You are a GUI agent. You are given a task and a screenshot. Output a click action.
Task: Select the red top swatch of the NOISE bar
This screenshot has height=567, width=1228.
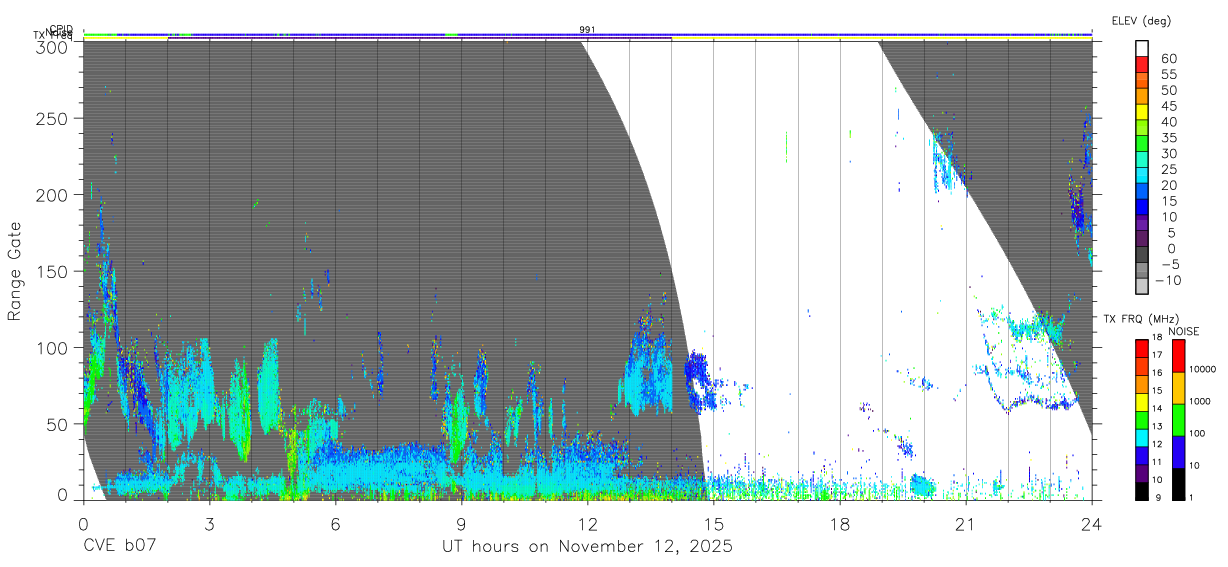coord(1178,356)
